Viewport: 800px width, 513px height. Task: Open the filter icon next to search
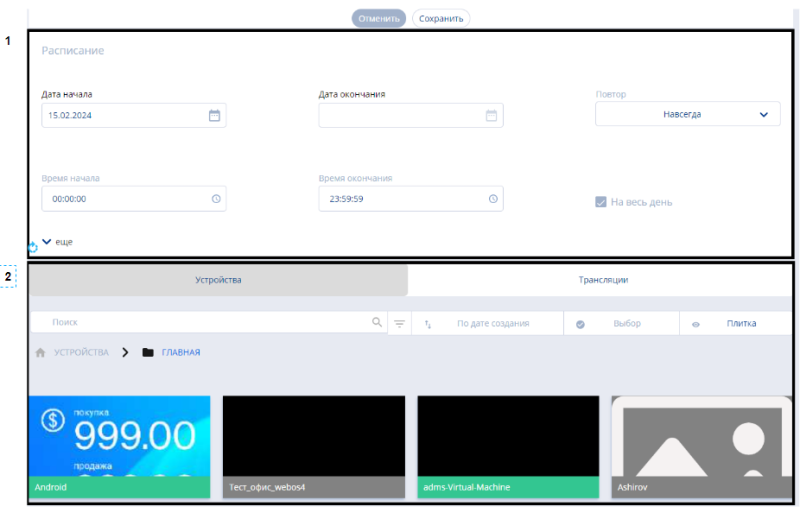(x=399, y=324)
